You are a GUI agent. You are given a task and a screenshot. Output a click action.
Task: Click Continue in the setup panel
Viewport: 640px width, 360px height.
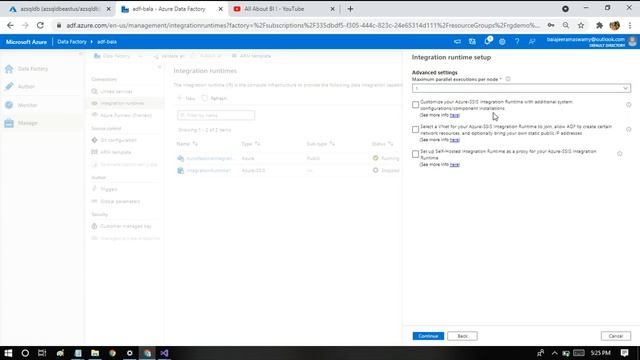click(428, 336)
